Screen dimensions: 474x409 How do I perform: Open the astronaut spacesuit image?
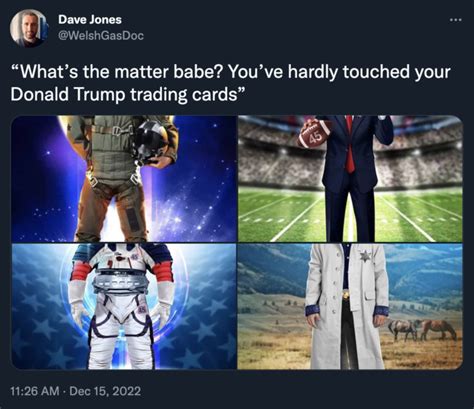coord(124,306)
